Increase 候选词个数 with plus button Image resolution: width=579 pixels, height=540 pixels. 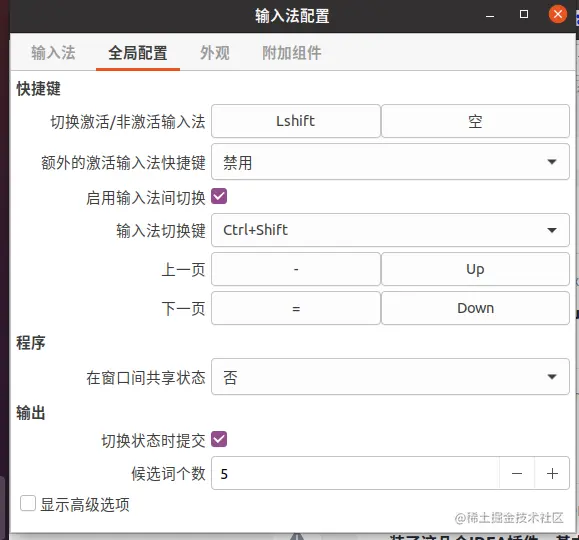click(552, 474)
